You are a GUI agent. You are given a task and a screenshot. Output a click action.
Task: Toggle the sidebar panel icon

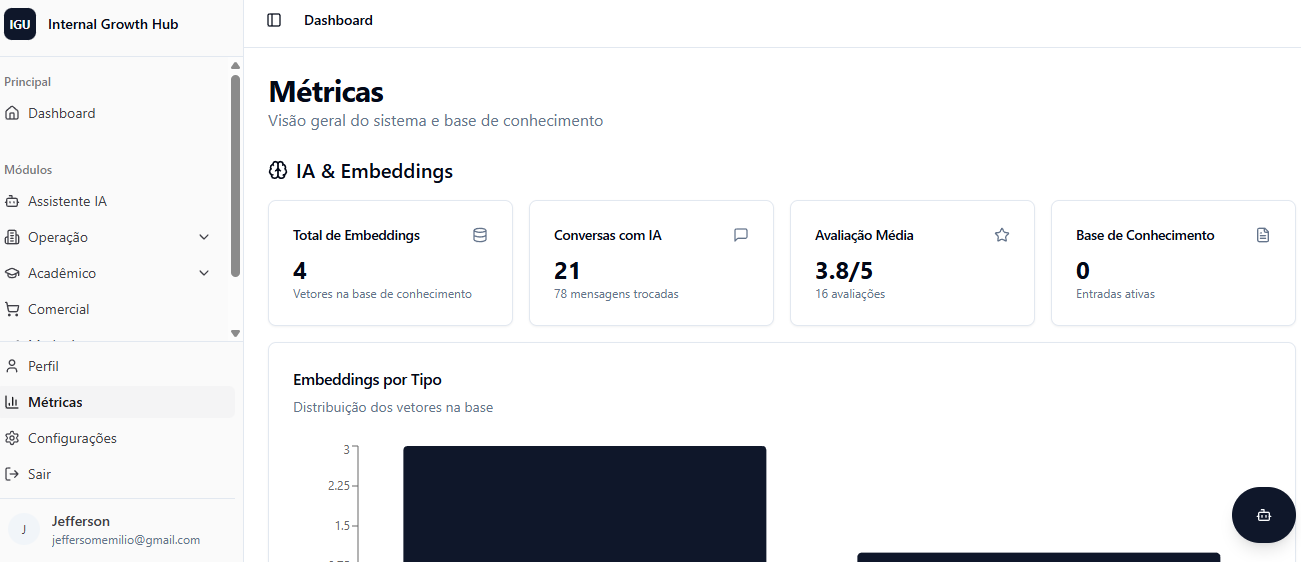point(274,20)
